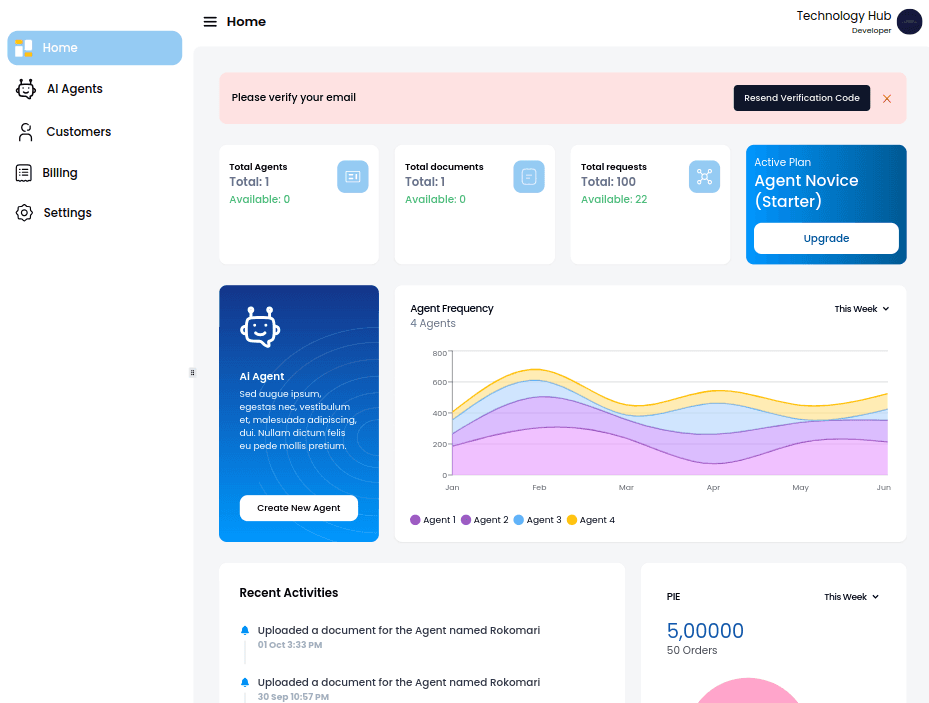Screen dimensions: 929x703
Task: Dismiss the email verification banner
Action: [x=887, y=99]
